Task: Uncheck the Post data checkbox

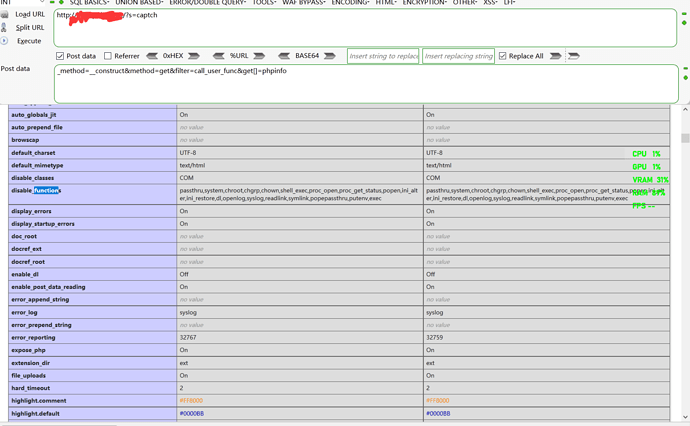Action: (60, 56)
